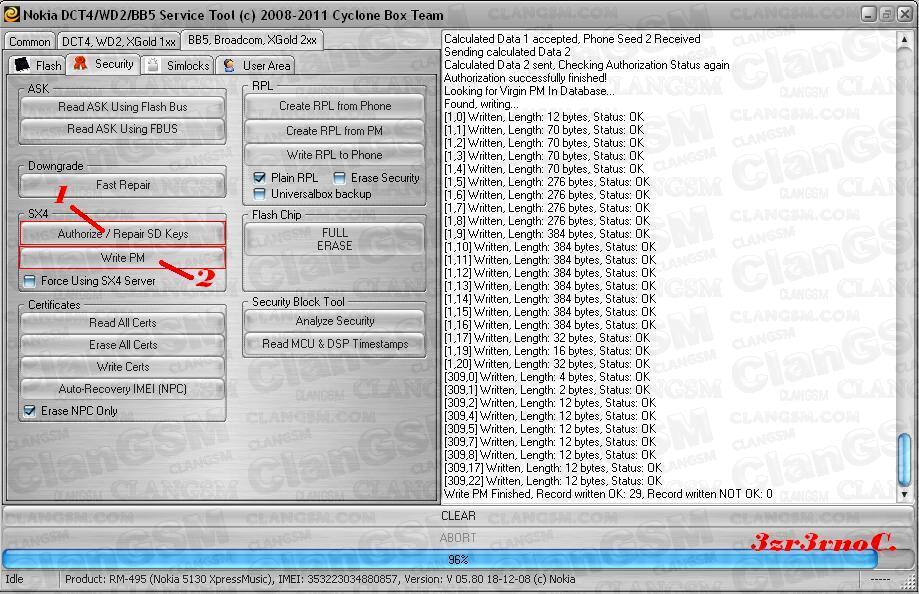Click Authorize / Repair SD Keys button

(122, 234)
